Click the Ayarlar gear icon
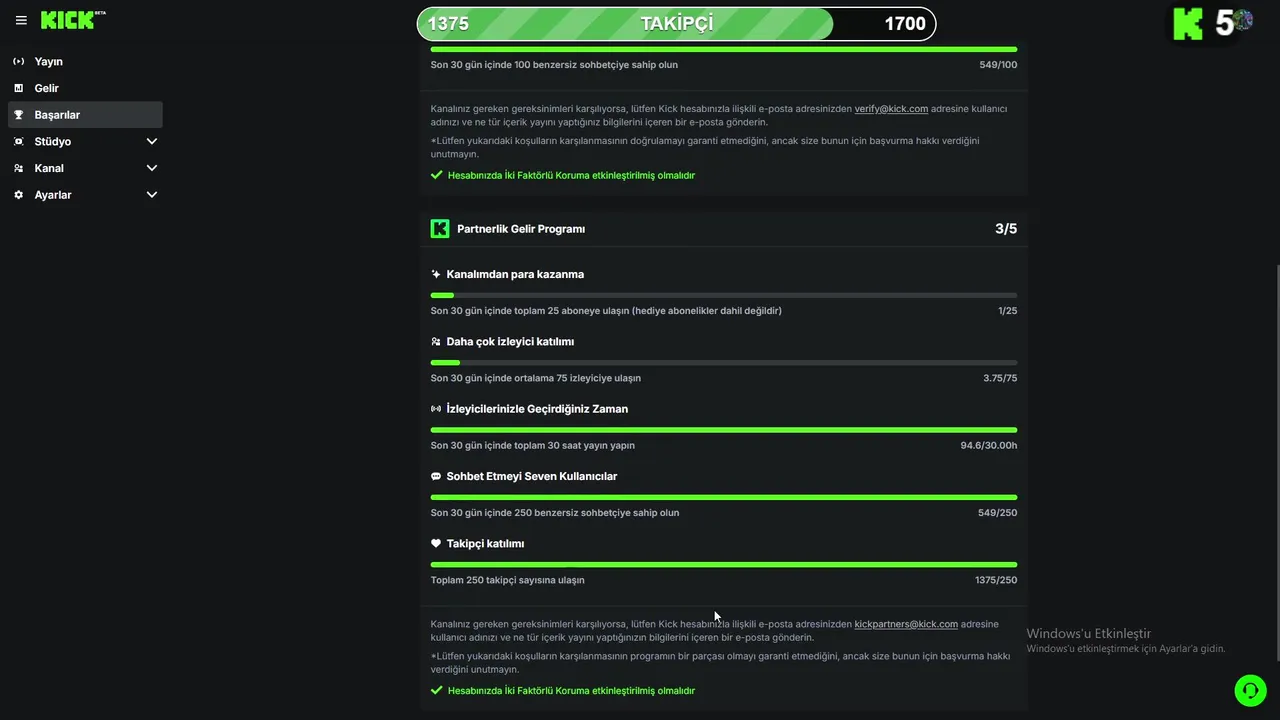 18,195
